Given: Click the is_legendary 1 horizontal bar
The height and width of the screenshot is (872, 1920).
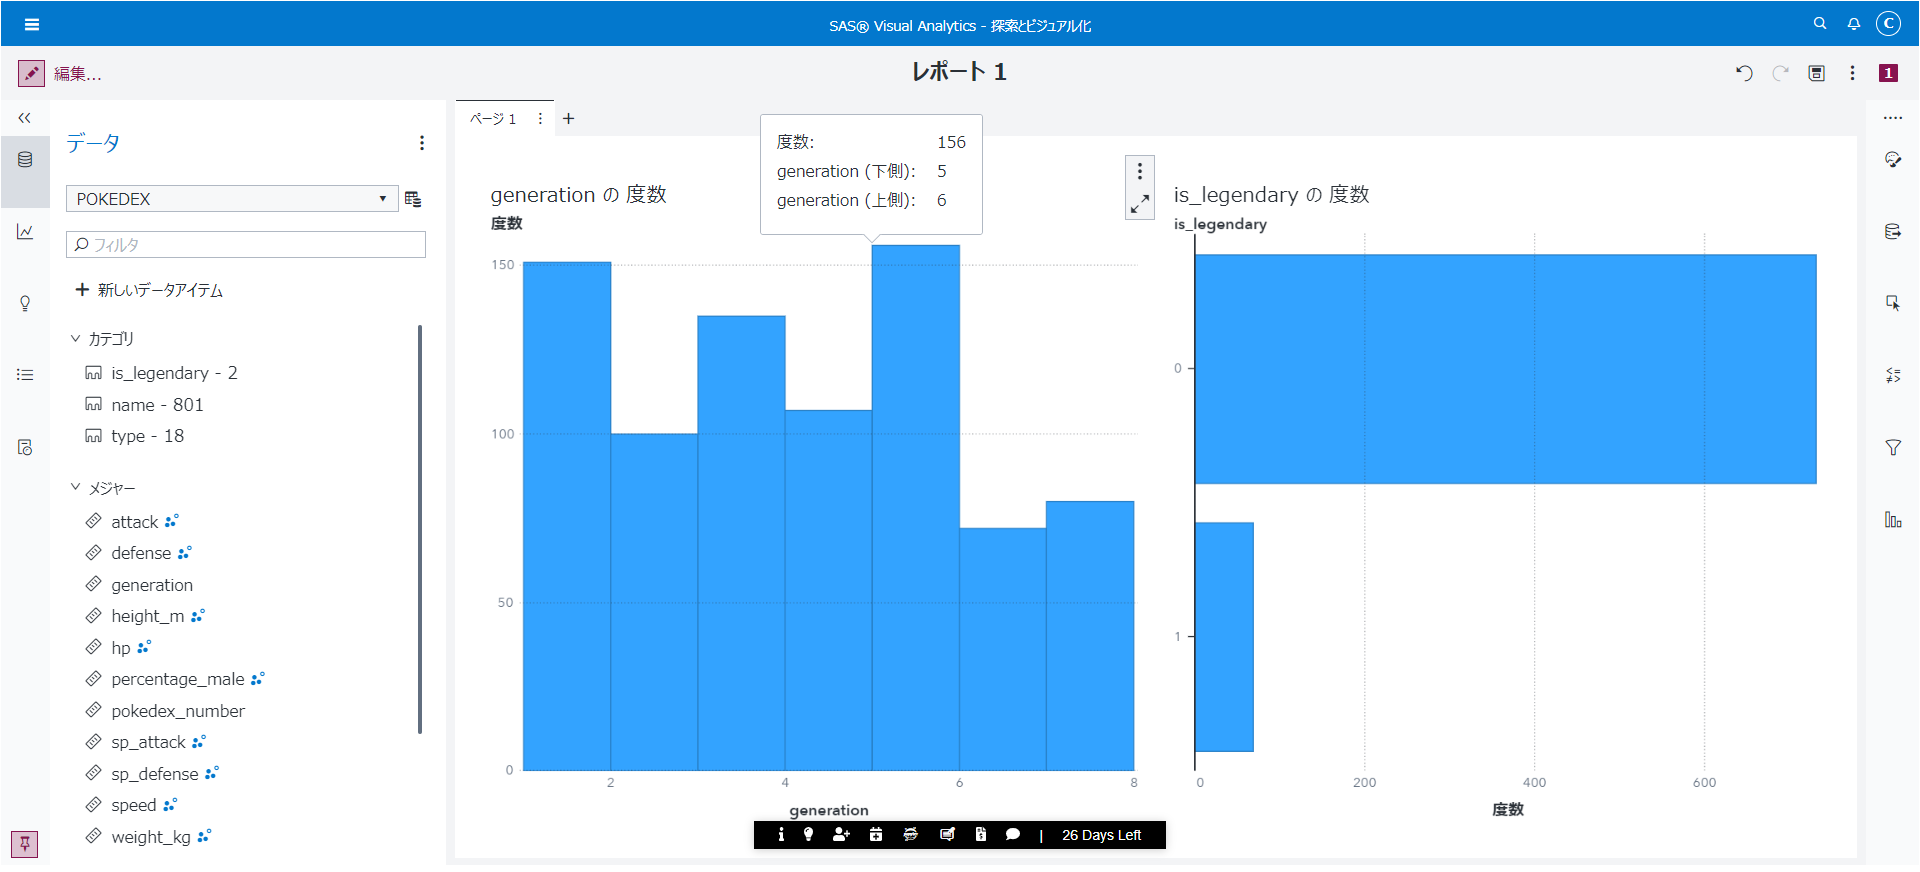Looking at the screenshot, I should tap(1224, 637).
